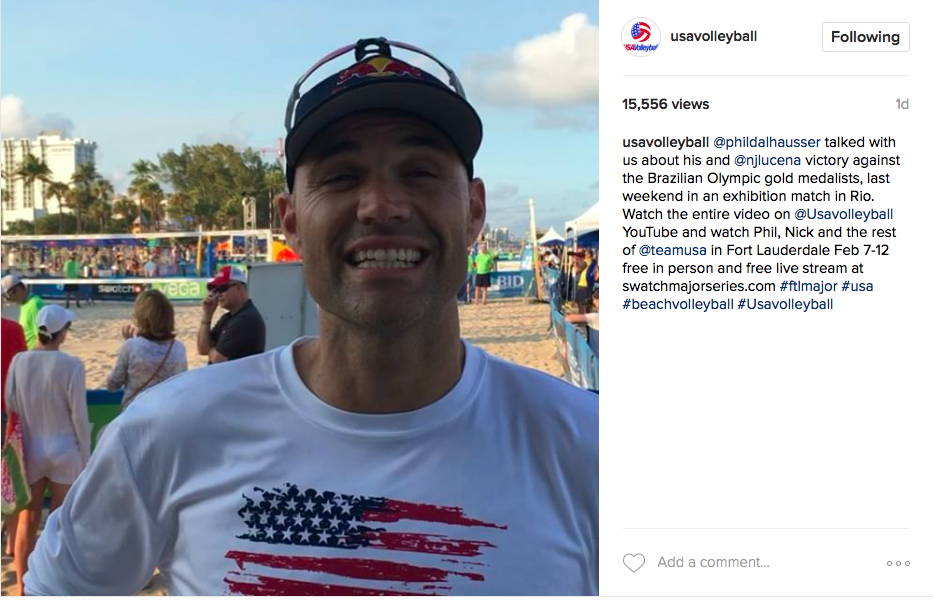Click the #Usavolleyball hashtag
933x600 pixels.
(x=785, y=304)
